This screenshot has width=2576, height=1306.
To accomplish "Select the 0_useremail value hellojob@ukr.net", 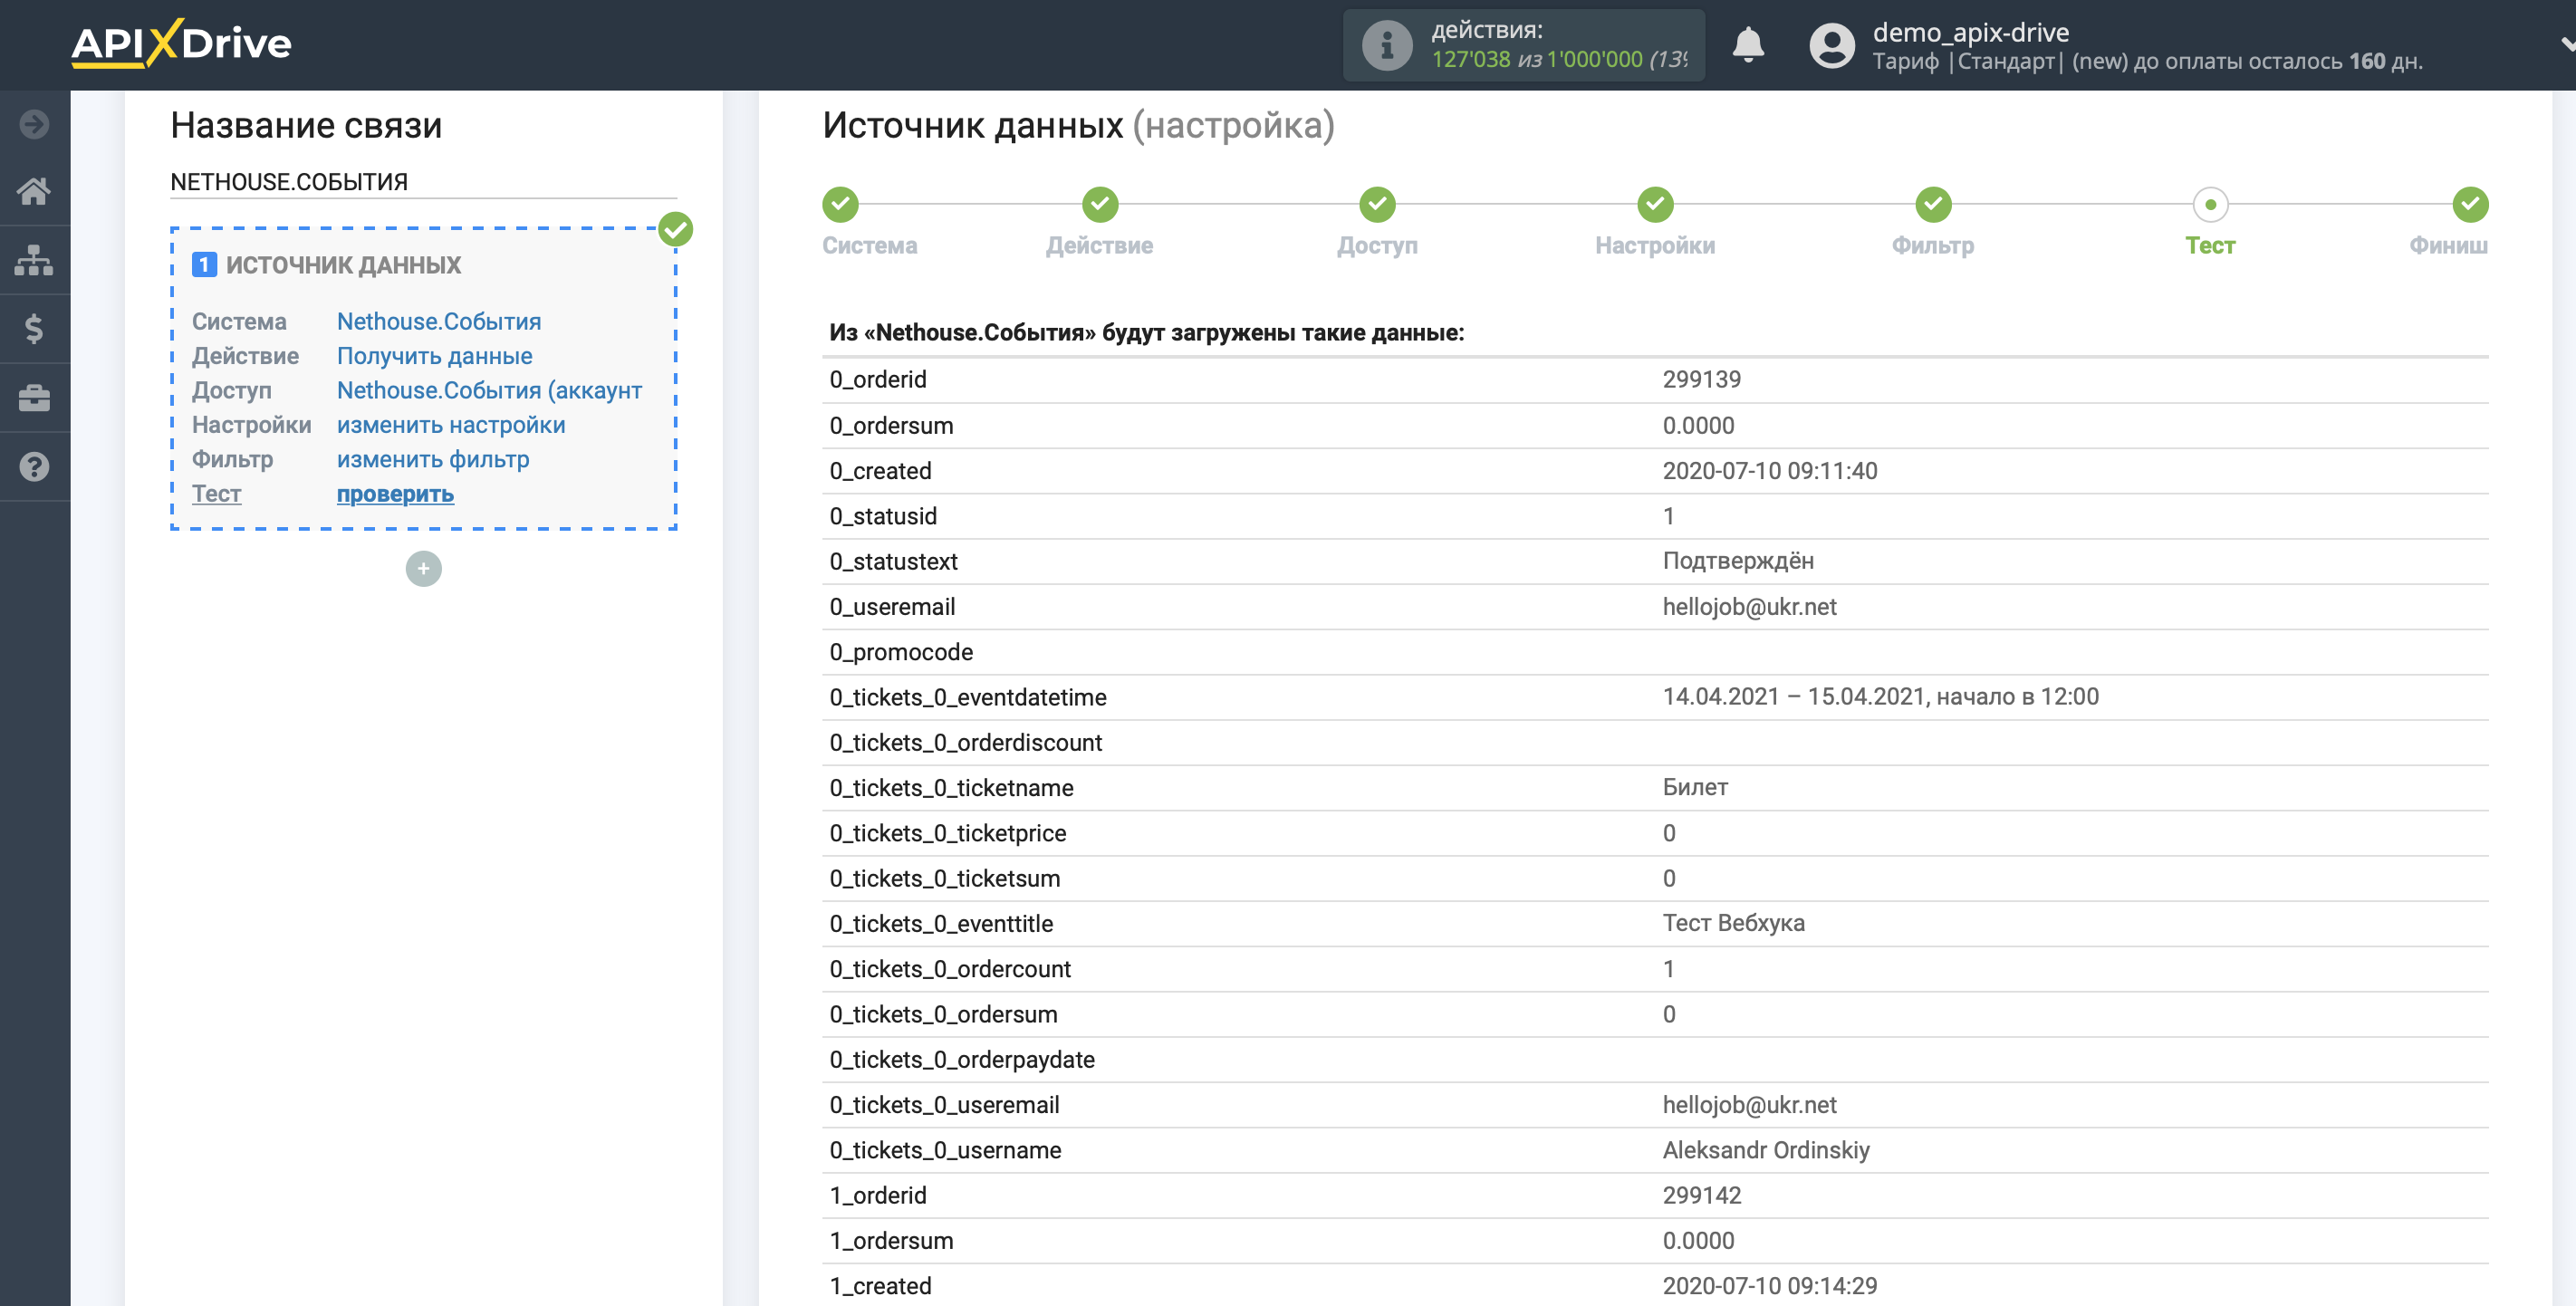I will (x=1749, y=607).
